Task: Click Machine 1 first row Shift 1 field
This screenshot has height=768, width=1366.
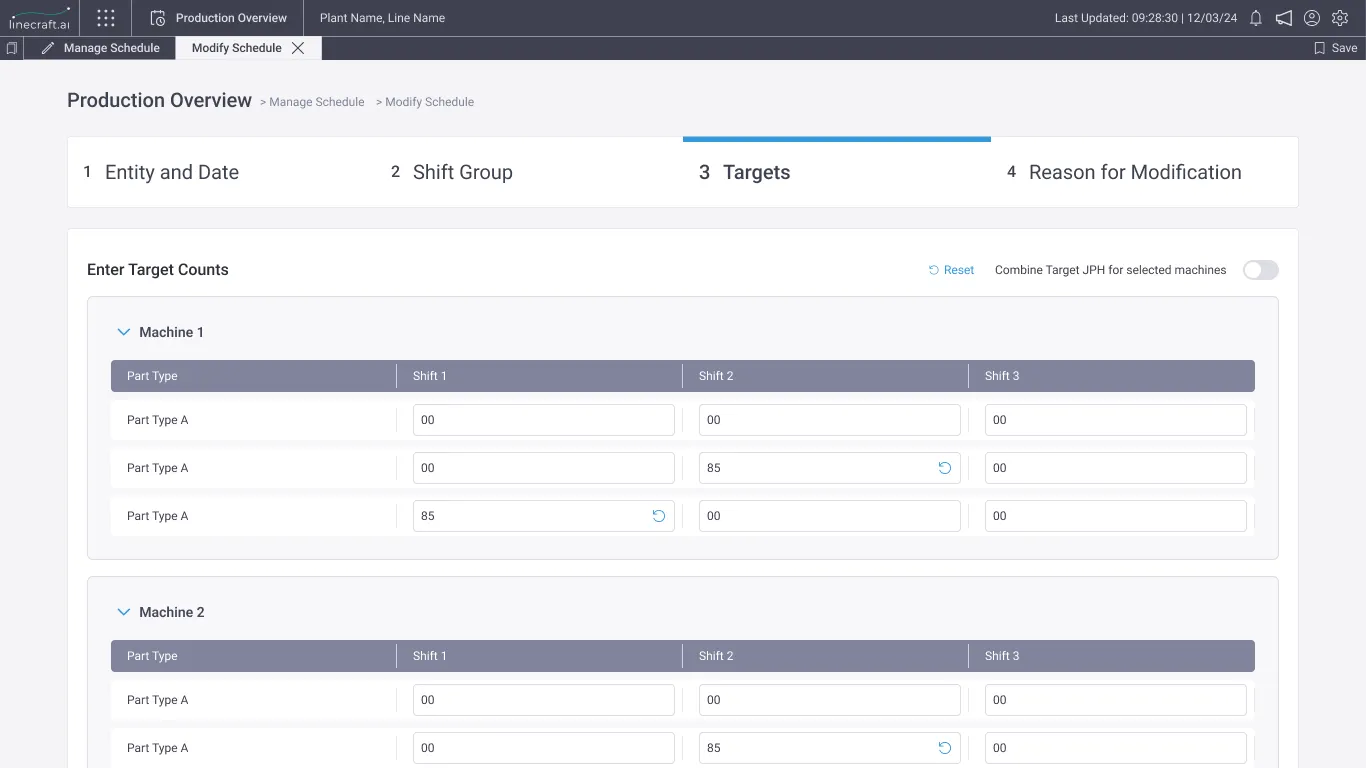Action: point(544,420)
